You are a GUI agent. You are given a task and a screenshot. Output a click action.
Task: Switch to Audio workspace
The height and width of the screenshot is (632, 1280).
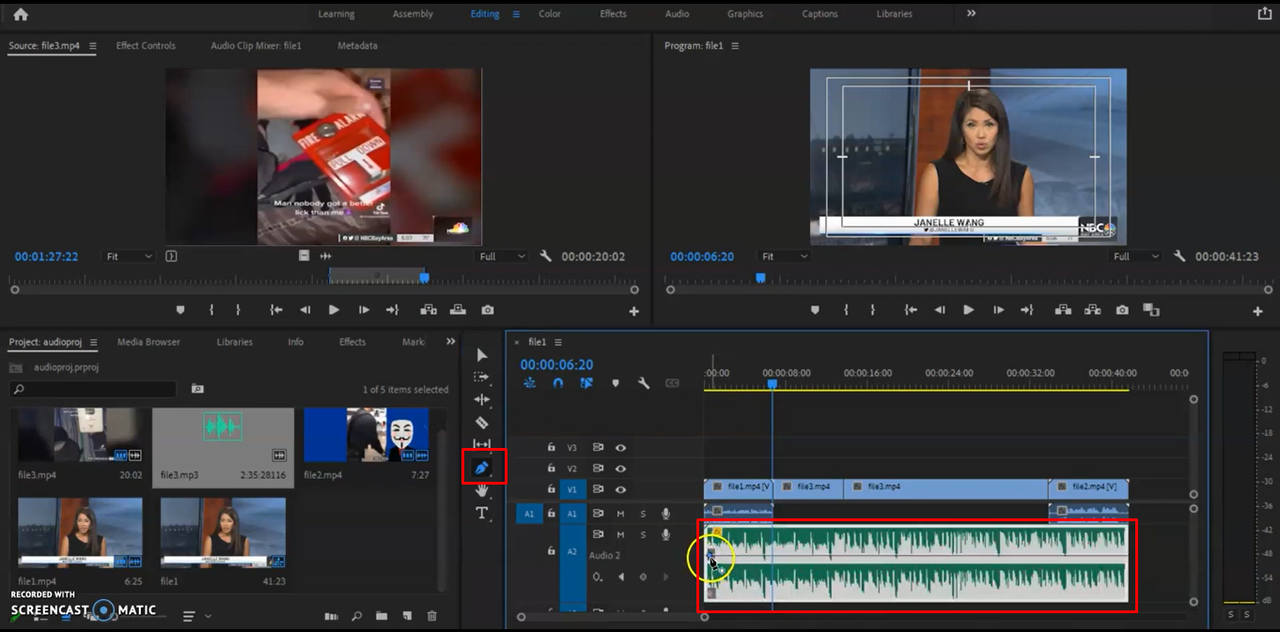[677, 14]
